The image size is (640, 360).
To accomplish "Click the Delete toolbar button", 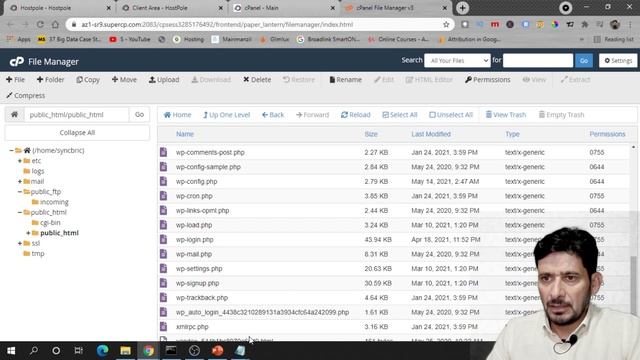I will click(257, 80).
